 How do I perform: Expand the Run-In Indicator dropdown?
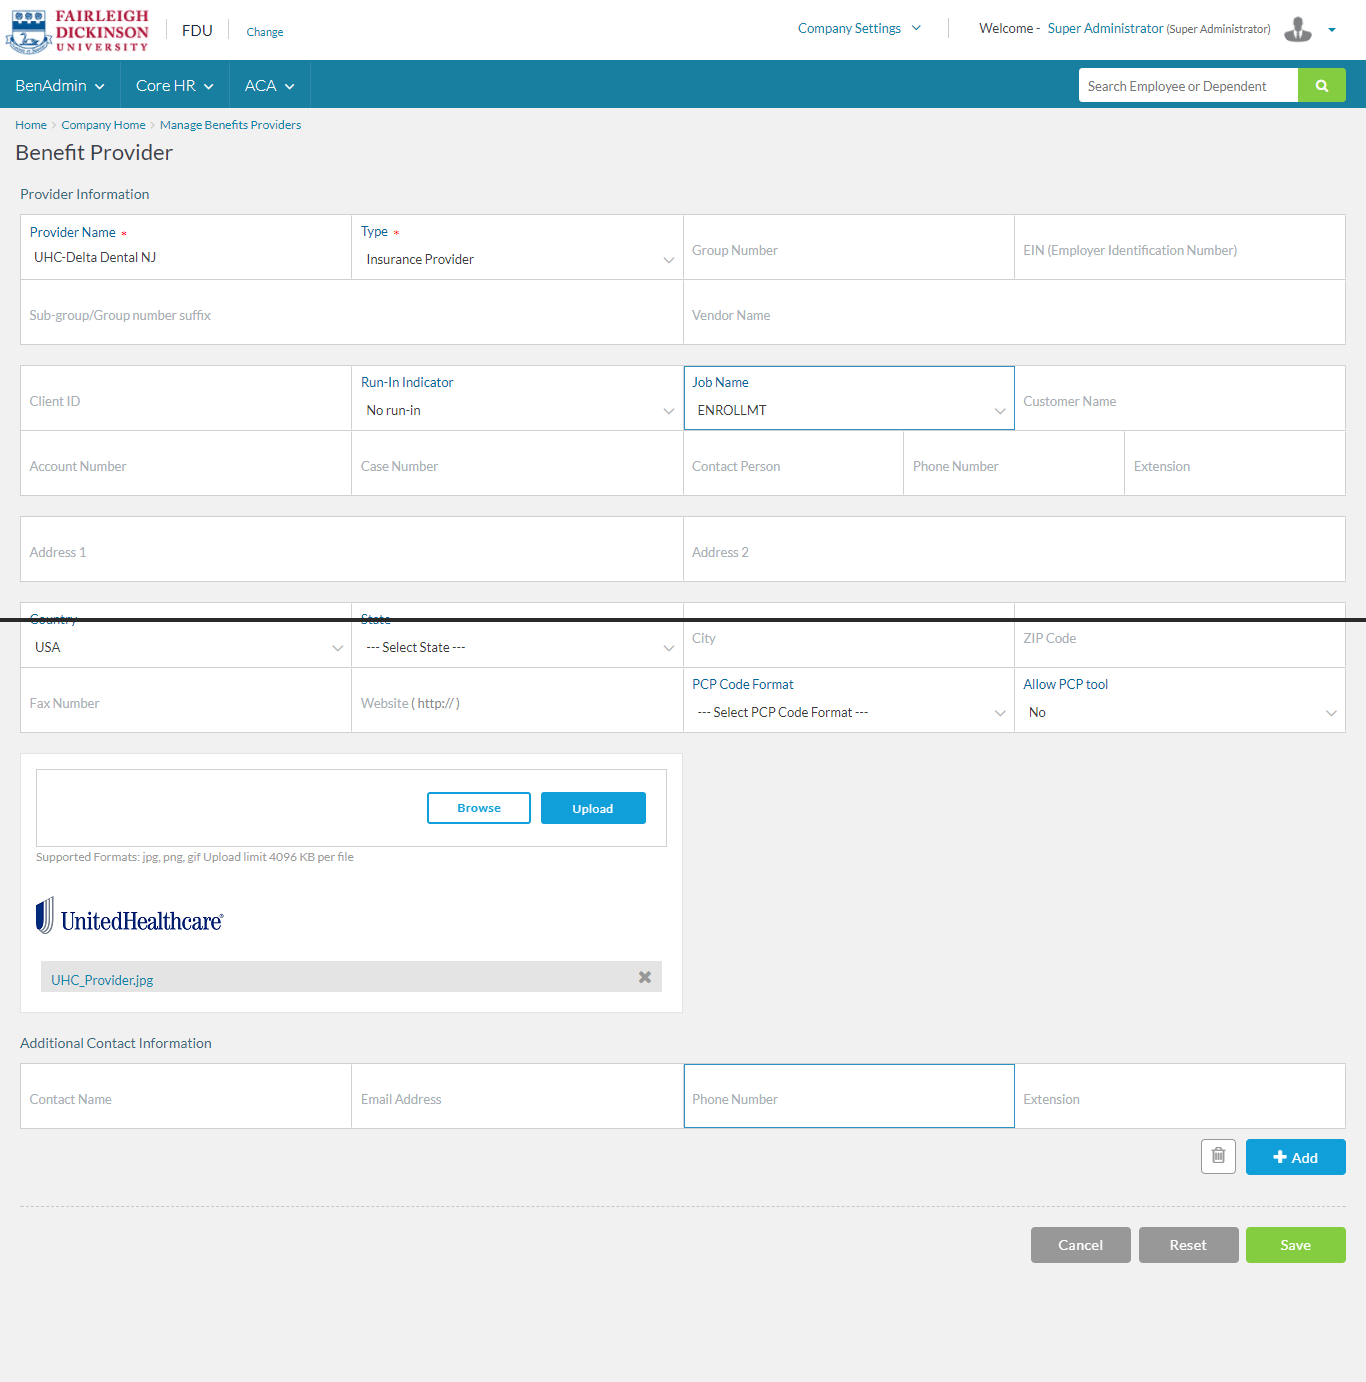click(517, 410)
